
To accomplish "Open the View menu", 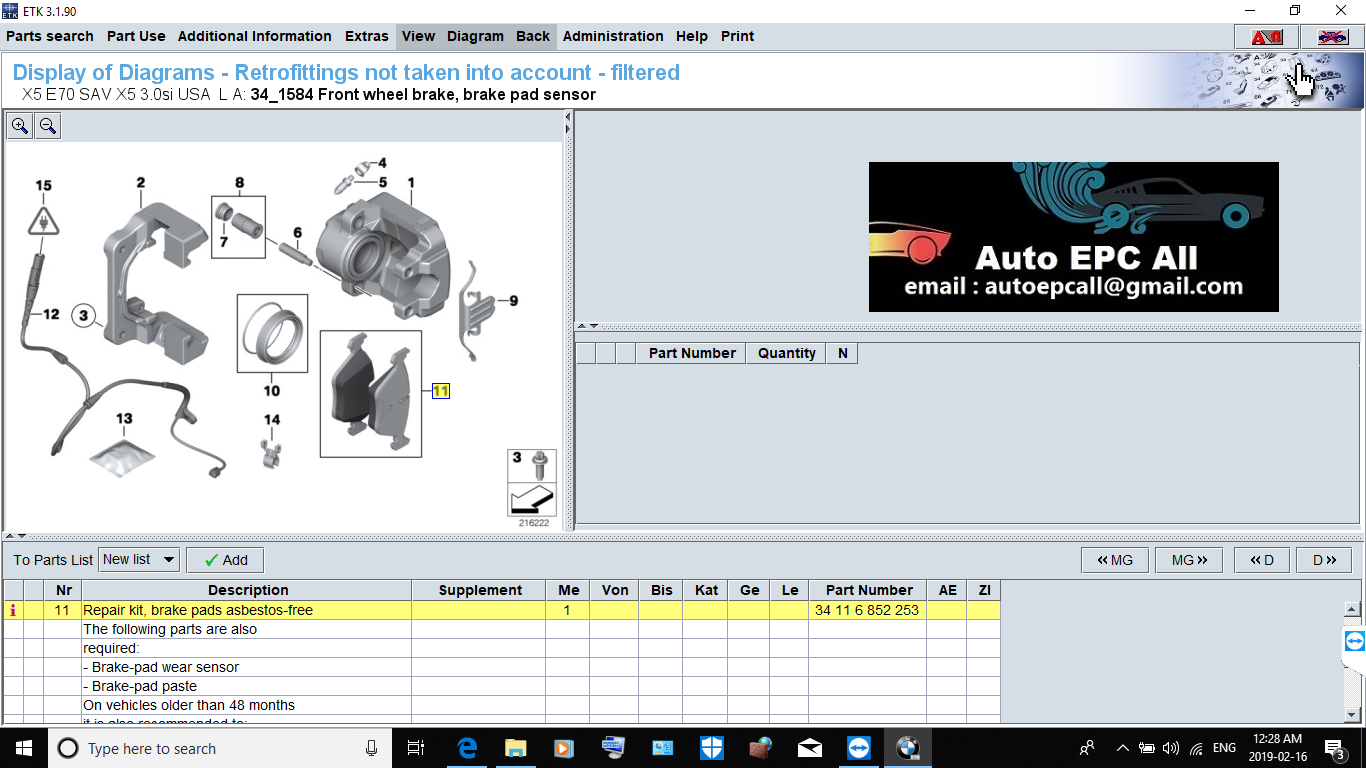I will 418,36.
